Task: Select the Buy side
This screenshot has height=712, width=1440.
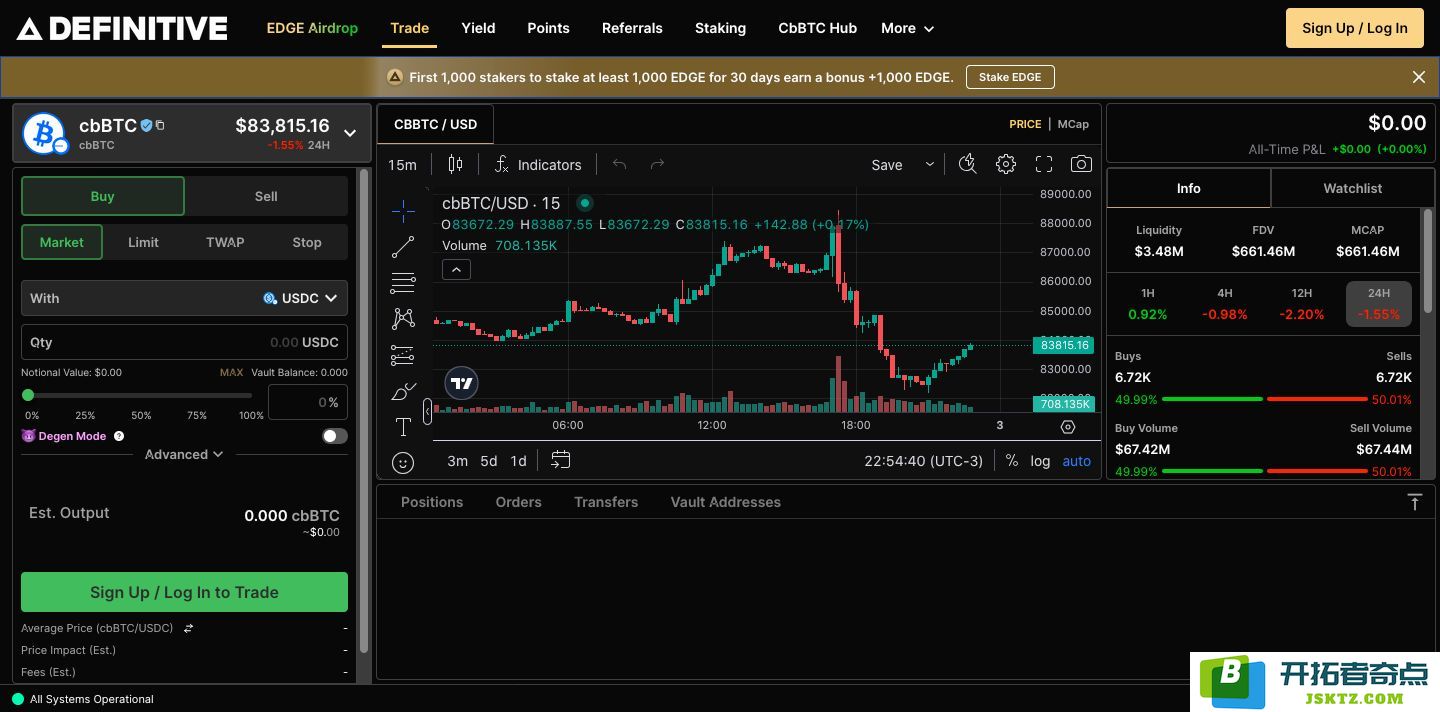Action: [x=103, y=196]
